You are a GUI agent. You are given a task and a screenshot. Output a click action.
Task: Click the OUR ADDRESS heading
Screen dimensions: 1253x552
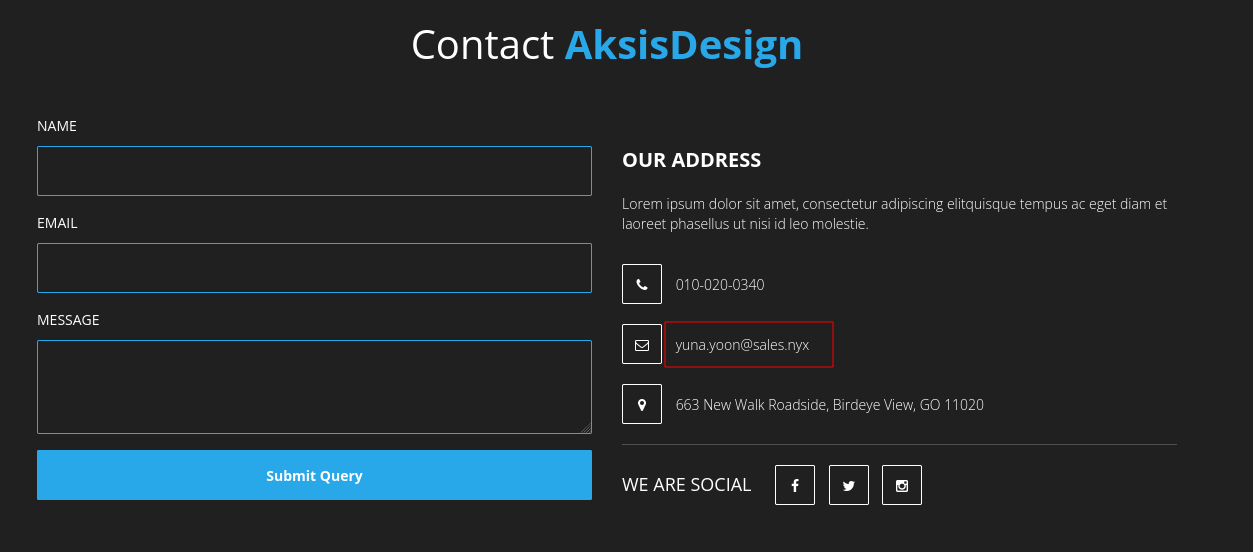tap(691, 160)
